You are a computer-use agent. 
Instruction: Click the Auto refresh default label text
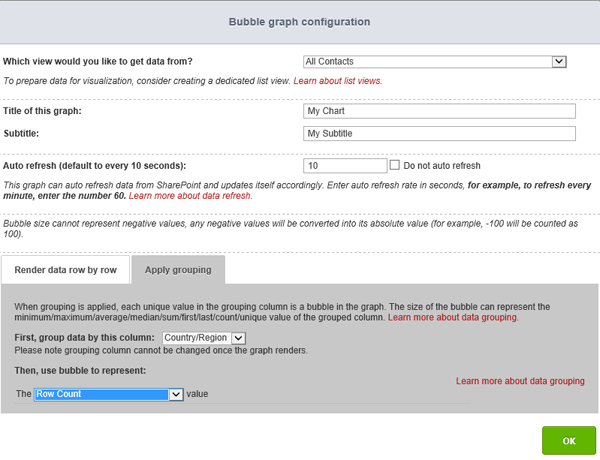94,166
